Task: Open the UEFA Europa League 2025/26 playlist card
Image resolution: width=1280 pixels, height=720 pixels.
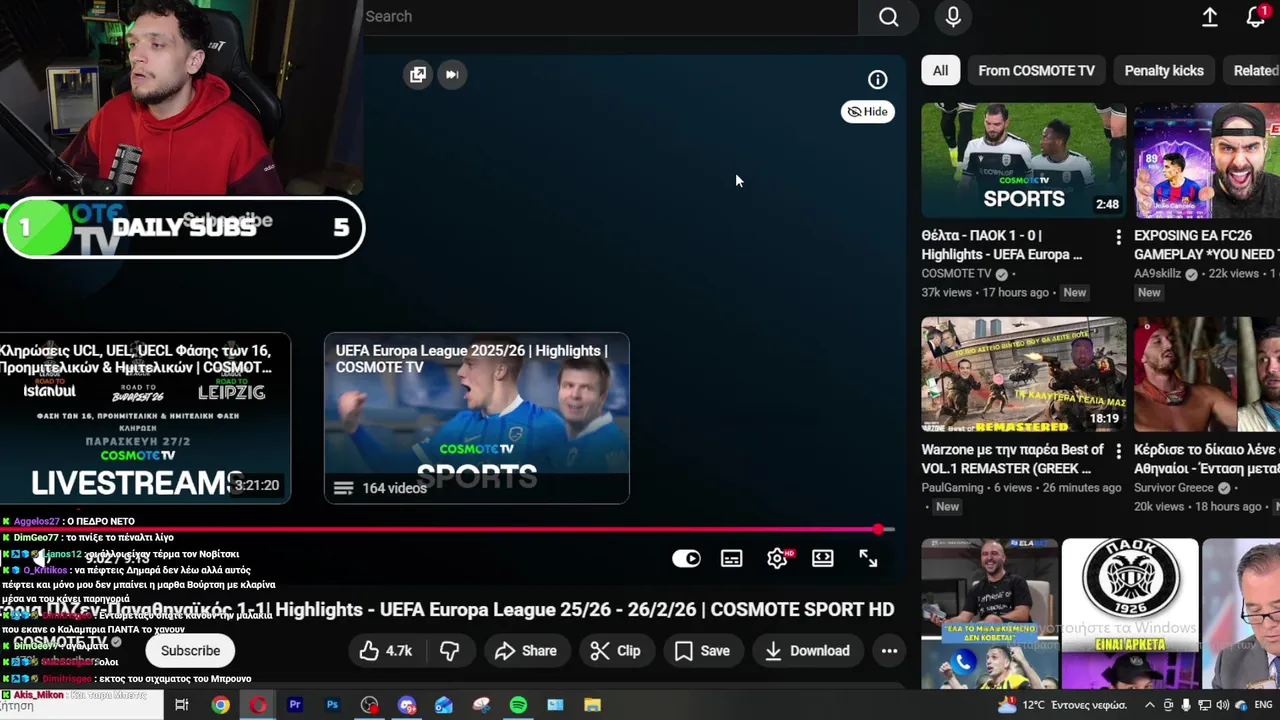Action: (x=476, y=418)
